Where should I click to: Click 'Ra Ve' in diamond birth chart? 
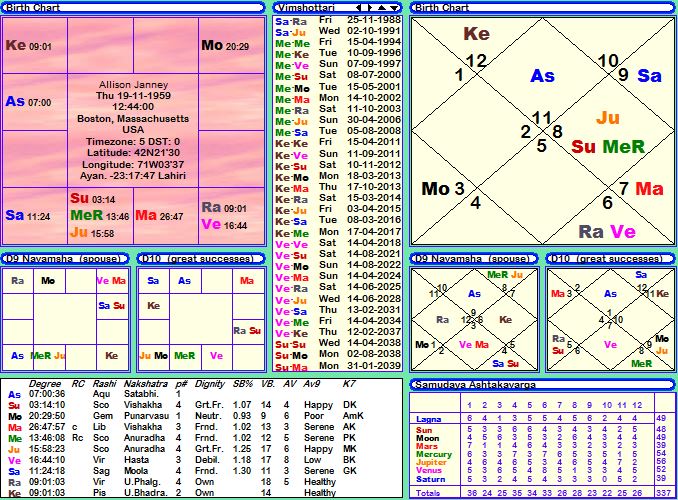[607, 232]
